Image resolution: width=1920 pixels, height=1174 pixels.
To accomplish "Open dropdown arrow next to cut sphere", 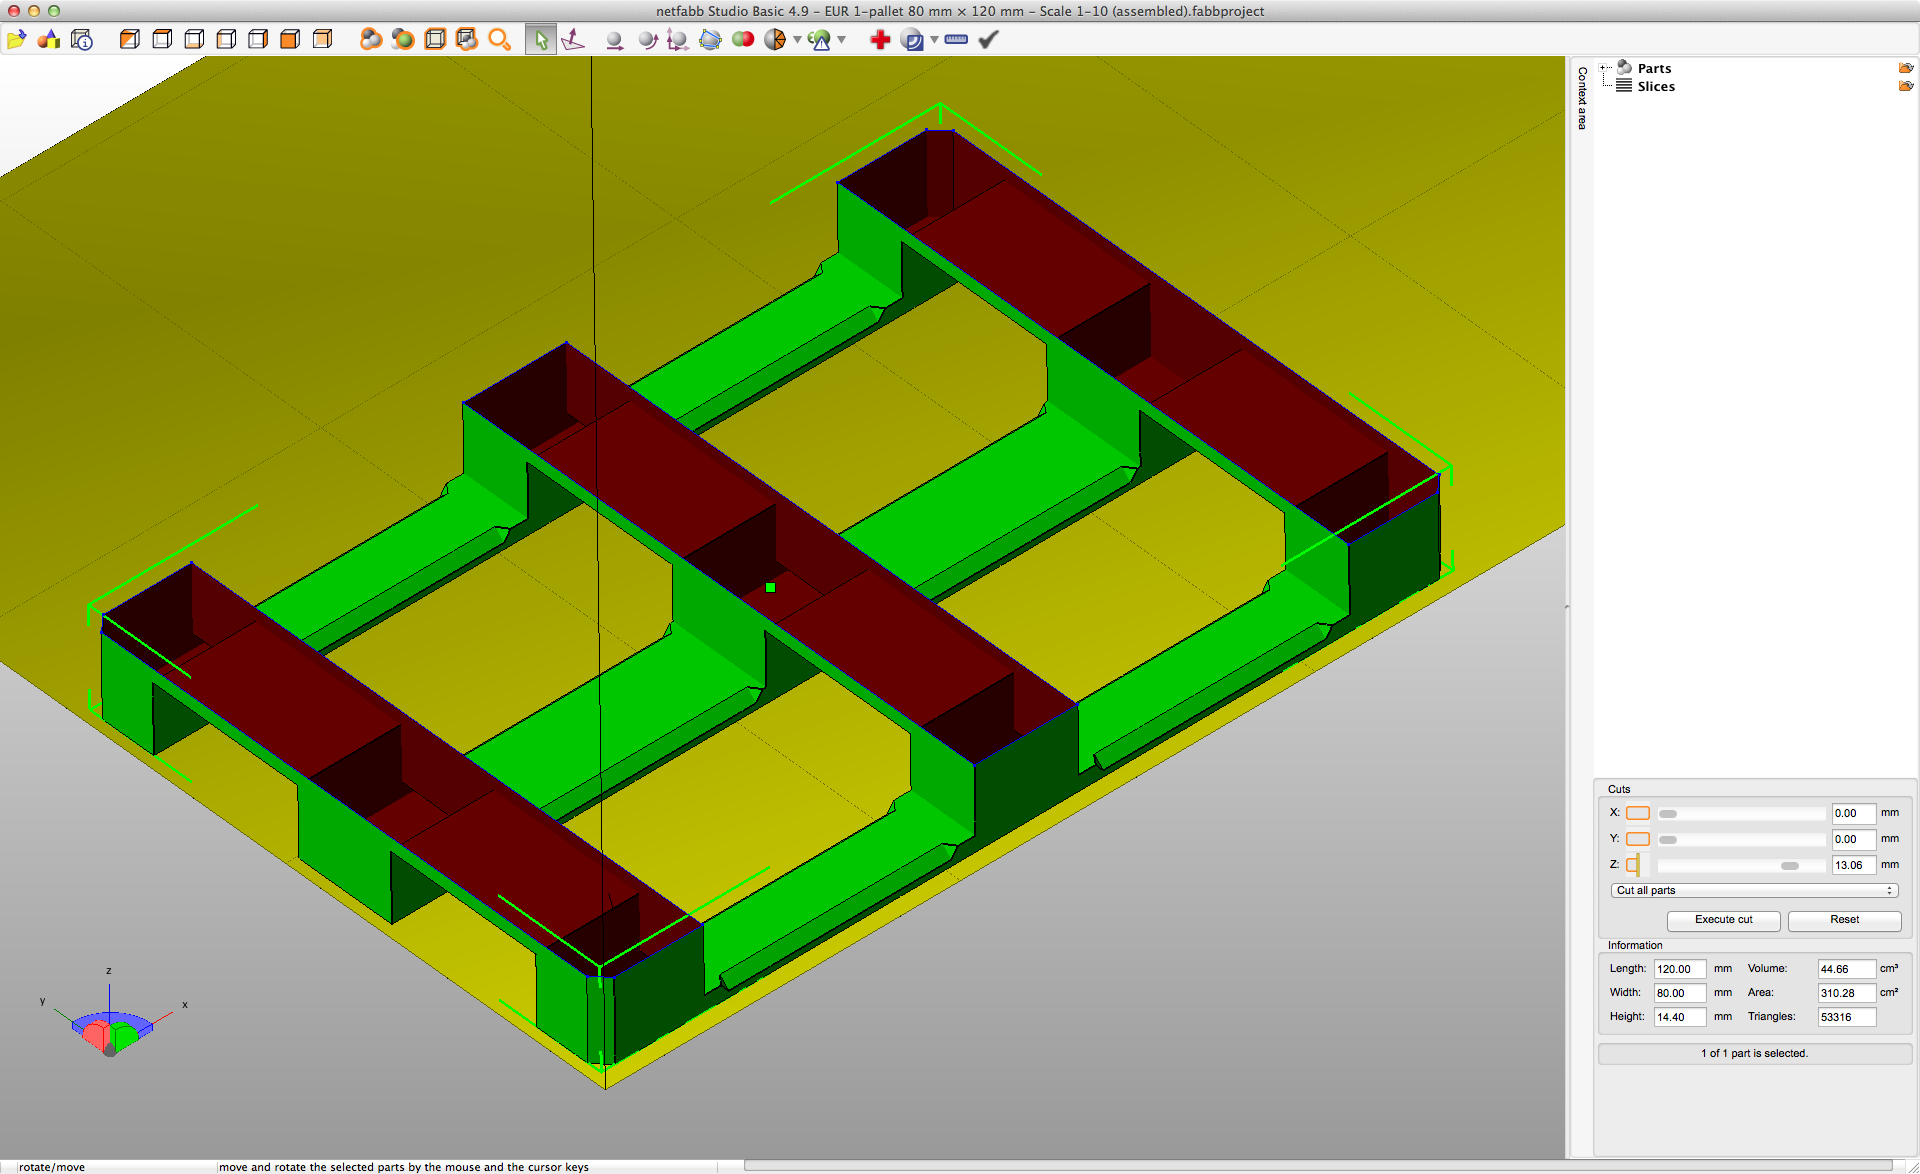I will click(x=797, y=39).
